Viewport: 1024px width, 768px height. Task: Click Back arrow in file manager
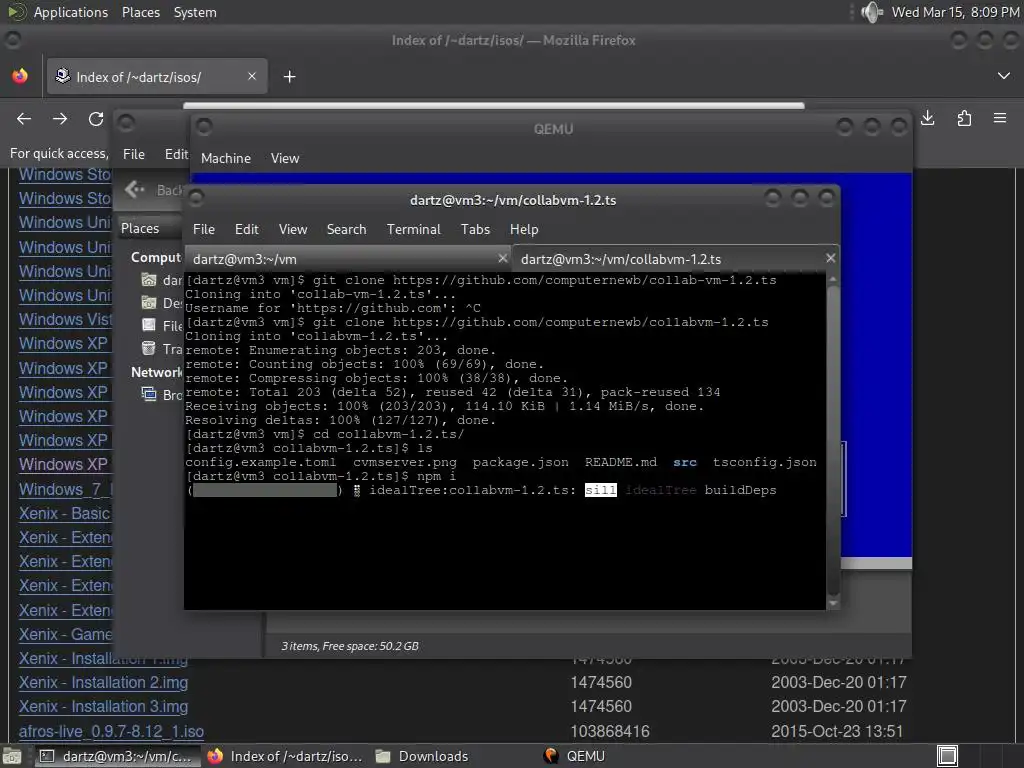click(x=135, y=189)
